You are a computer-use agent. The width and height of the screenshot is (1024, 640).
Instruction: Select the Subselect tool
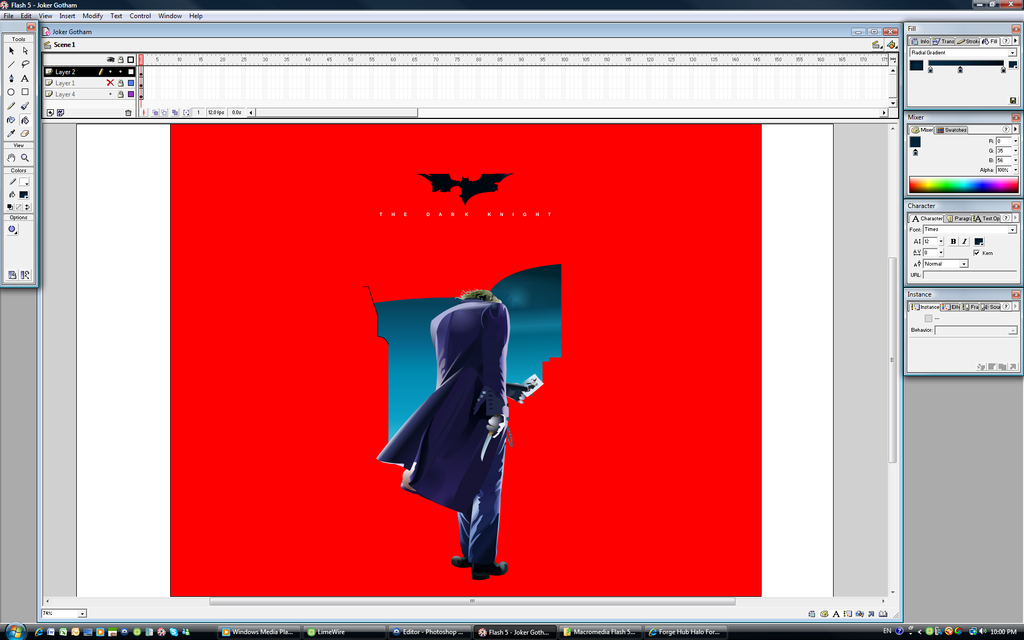(x=25, y=50)
